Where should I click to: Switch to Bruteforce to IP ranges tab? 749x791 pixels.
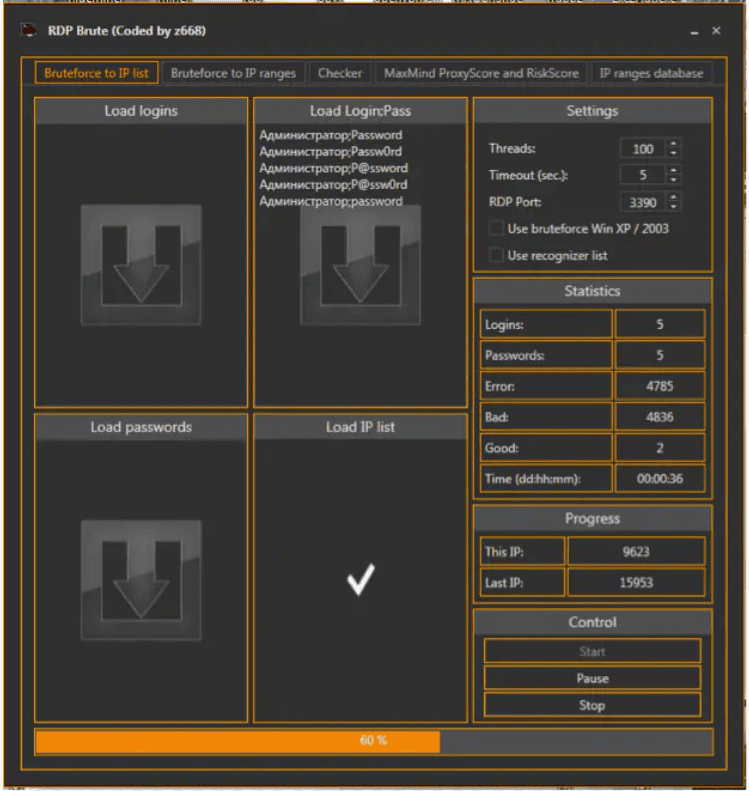click(233, 73)
